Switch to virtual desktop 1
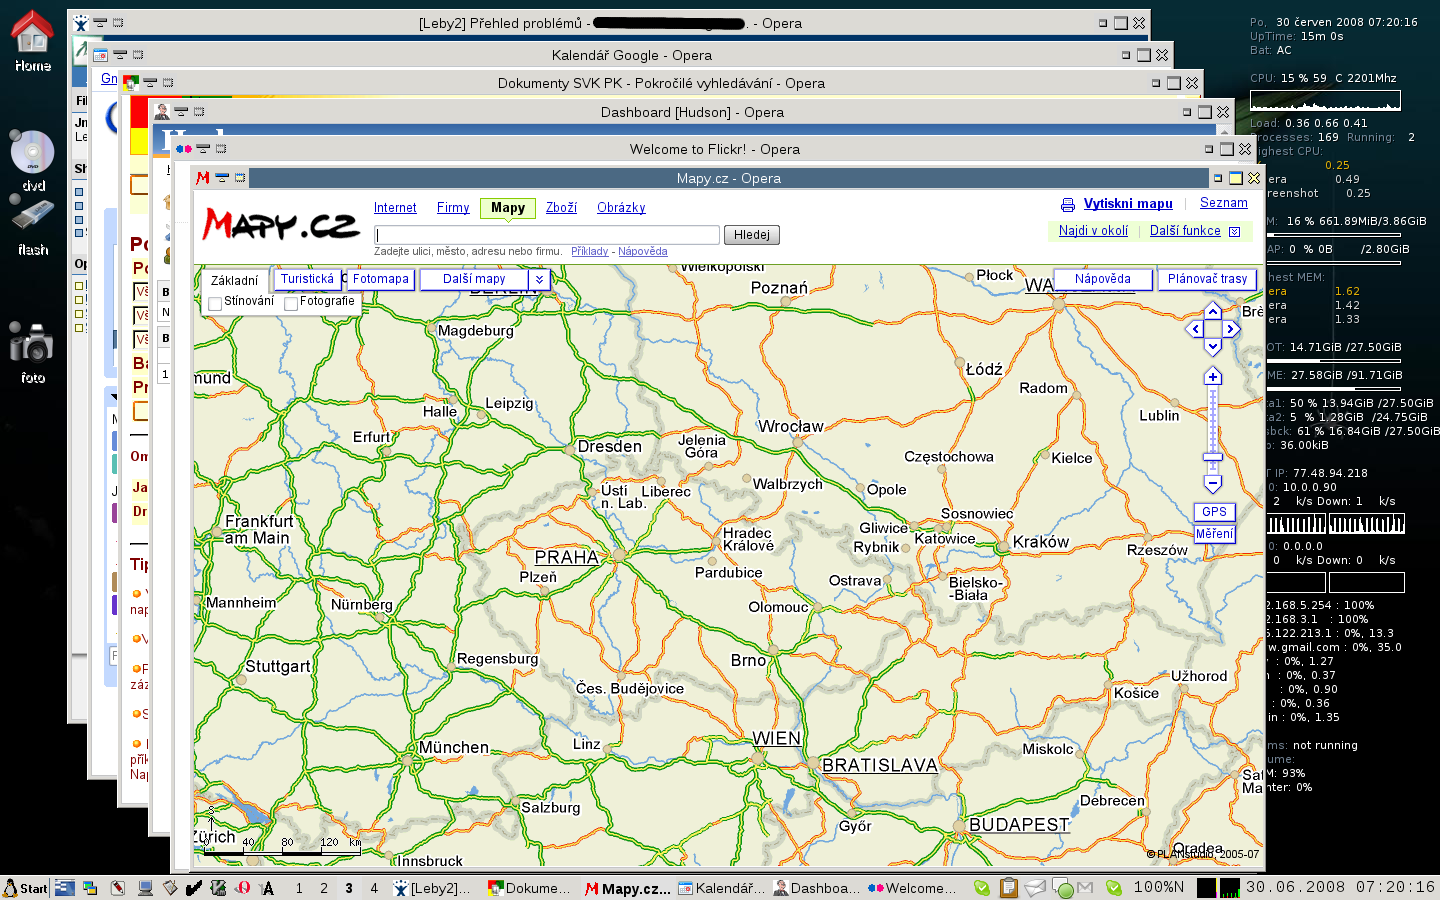Image resolution: width=1440 pixels, height=900 pixels. pos(299,888)
